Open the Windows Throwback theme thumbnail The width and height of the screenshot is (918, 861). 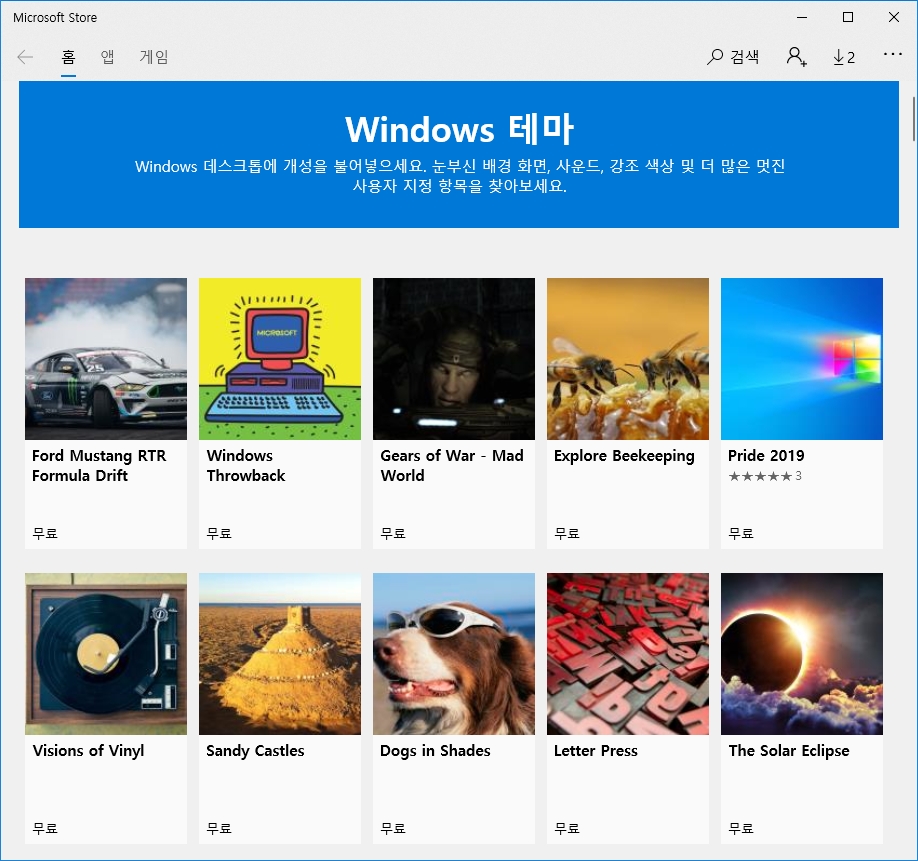click(x=280, y=359)
